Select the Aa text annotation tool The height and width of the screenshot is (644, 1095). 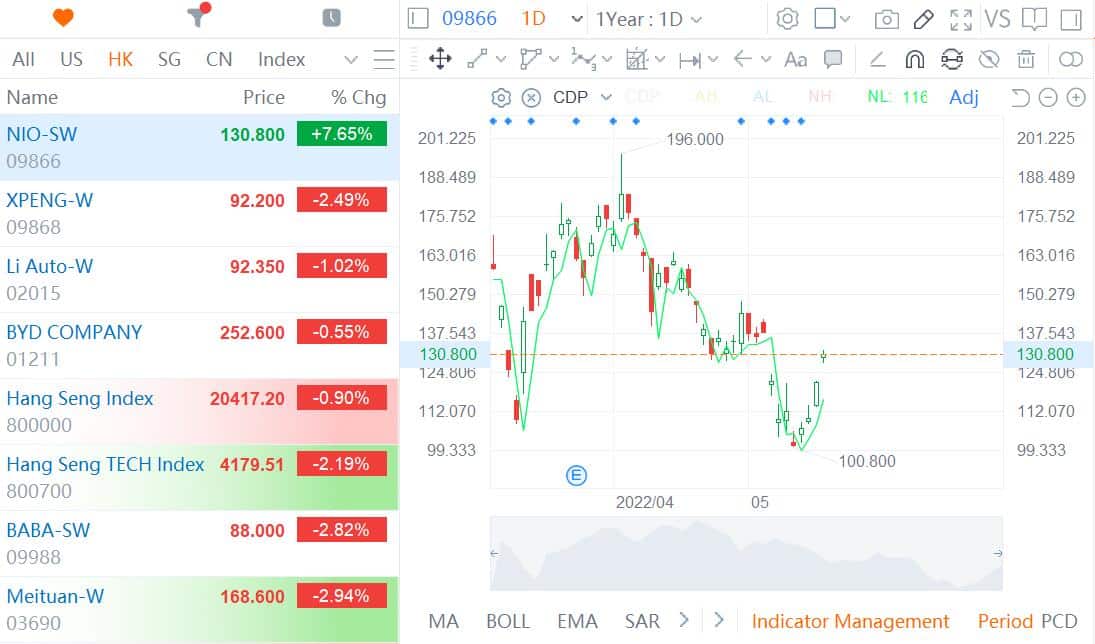(795, 59)
